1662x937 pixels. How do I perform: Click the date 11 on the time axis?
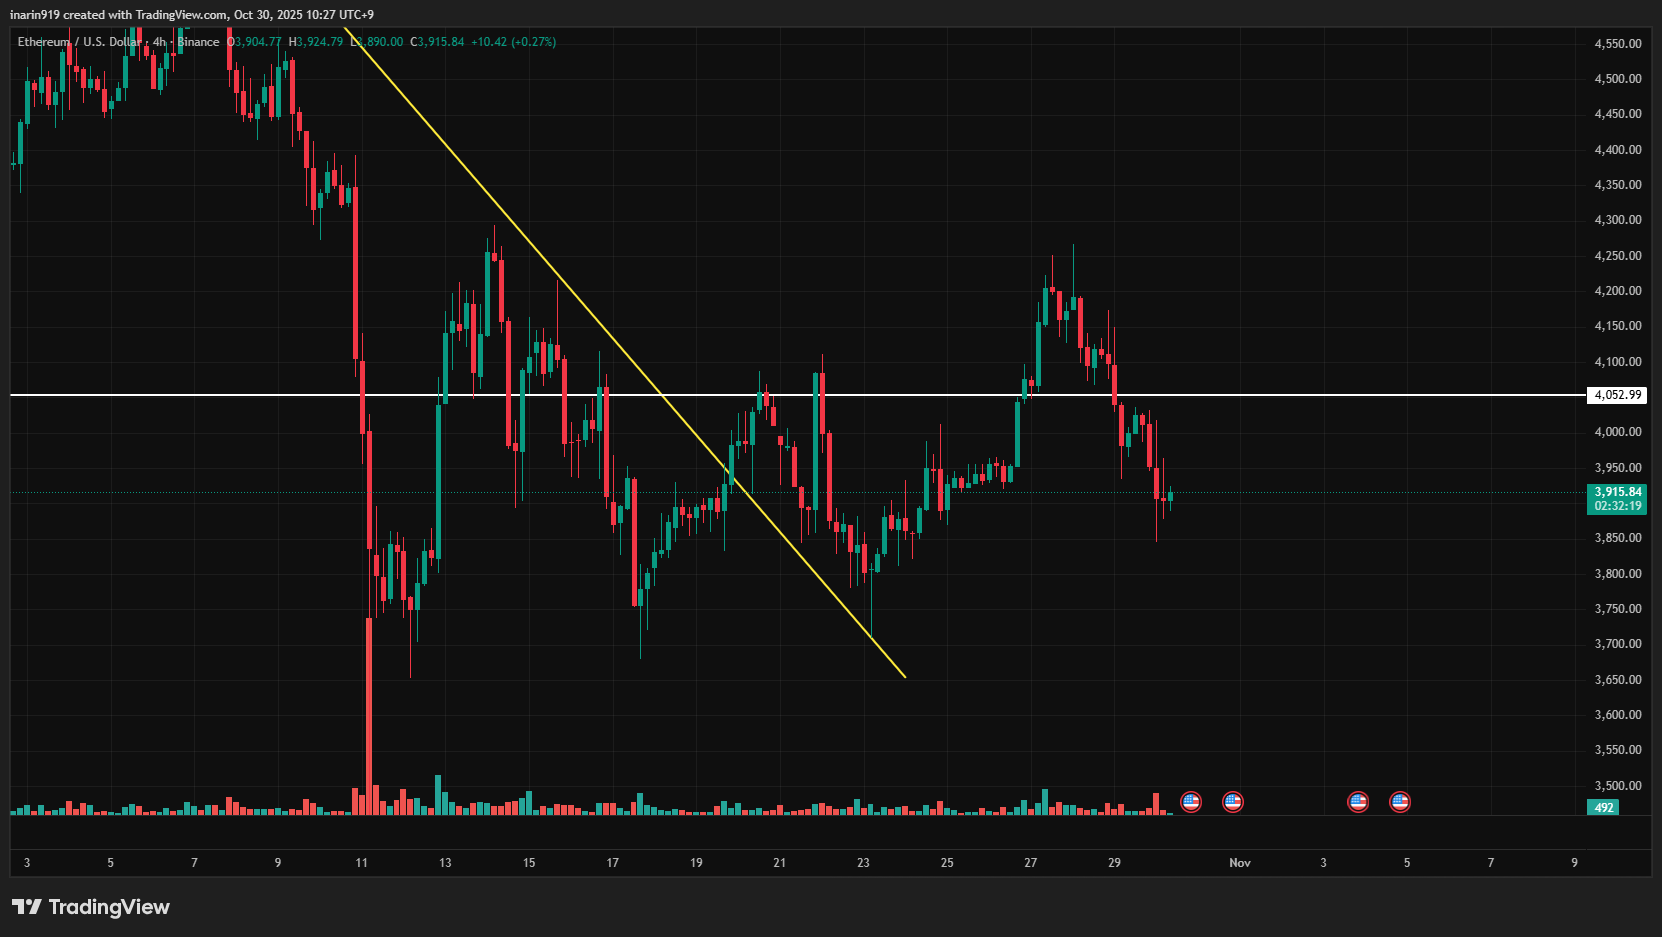(x=361, y=862)
